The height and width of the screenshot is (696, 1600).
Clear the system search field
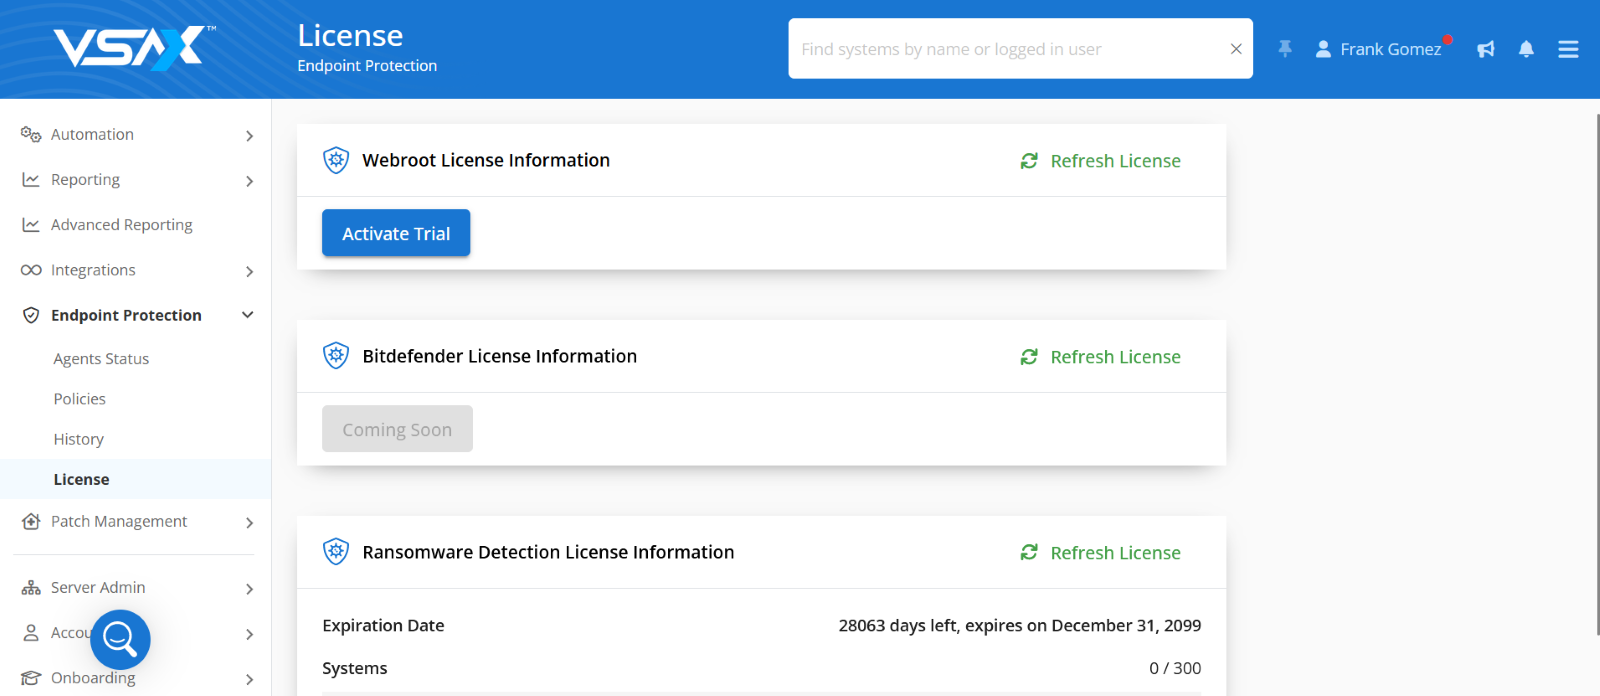(x=1236, y=49)
